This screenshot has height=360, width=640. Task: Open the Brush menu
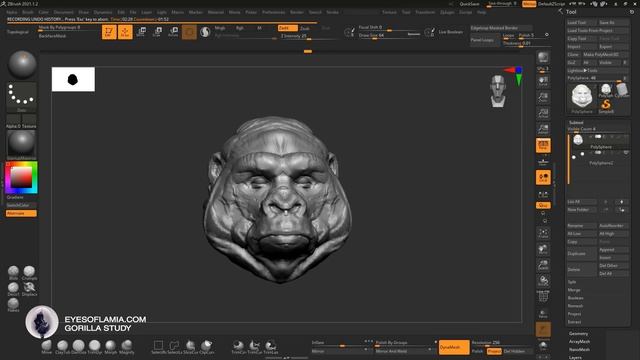[x=28, y=12]
